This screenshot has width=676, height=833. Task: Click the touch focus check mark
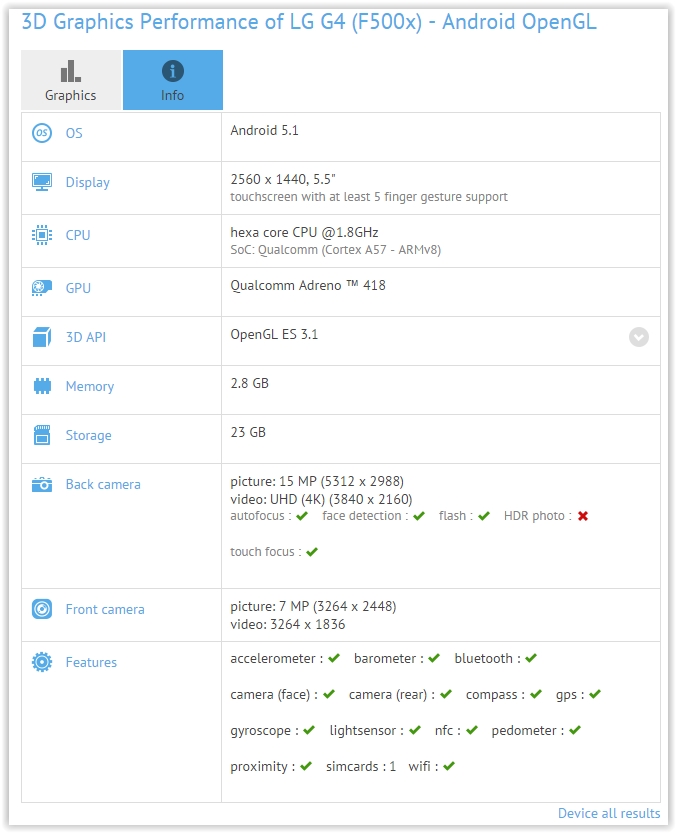312,552
